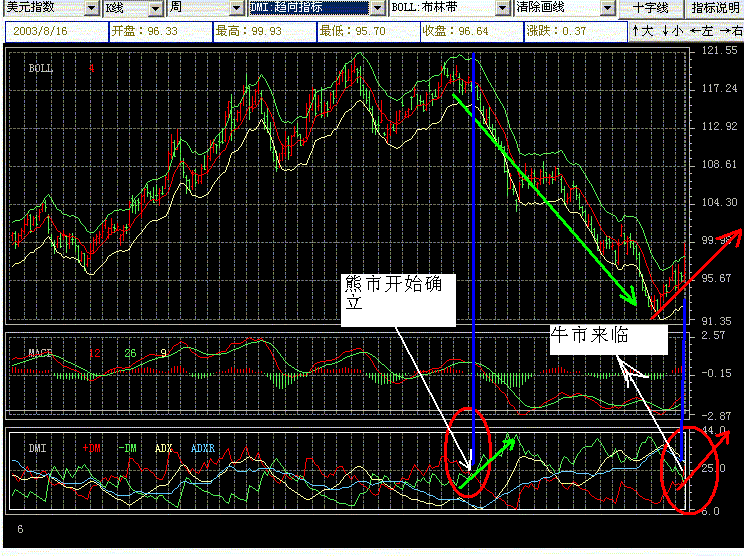This screenshot has width=744, height=556.
Task: Open the K线 chart type dropdown arrow
Action: click(x=155, y=8)
